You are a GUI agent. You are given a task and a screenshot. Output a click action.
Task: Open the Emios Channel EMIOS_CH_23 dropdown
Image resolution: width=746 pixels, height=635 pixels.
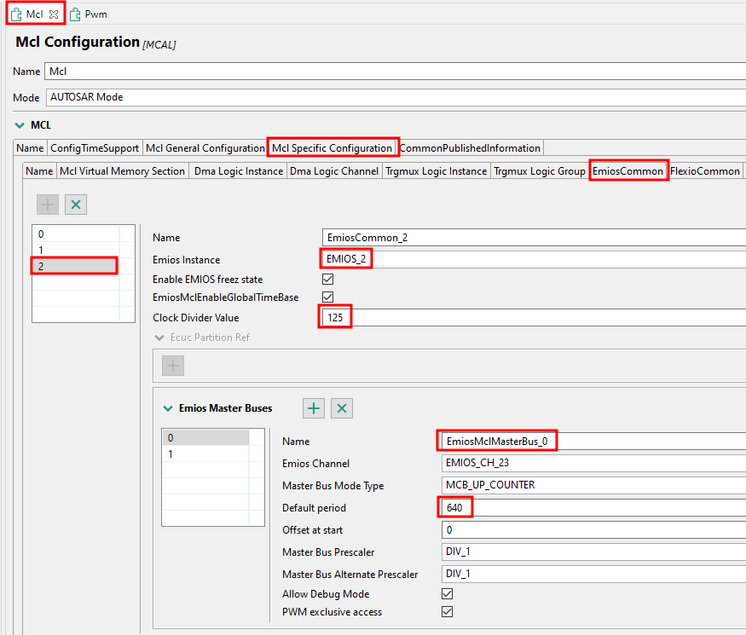point(593,463)
